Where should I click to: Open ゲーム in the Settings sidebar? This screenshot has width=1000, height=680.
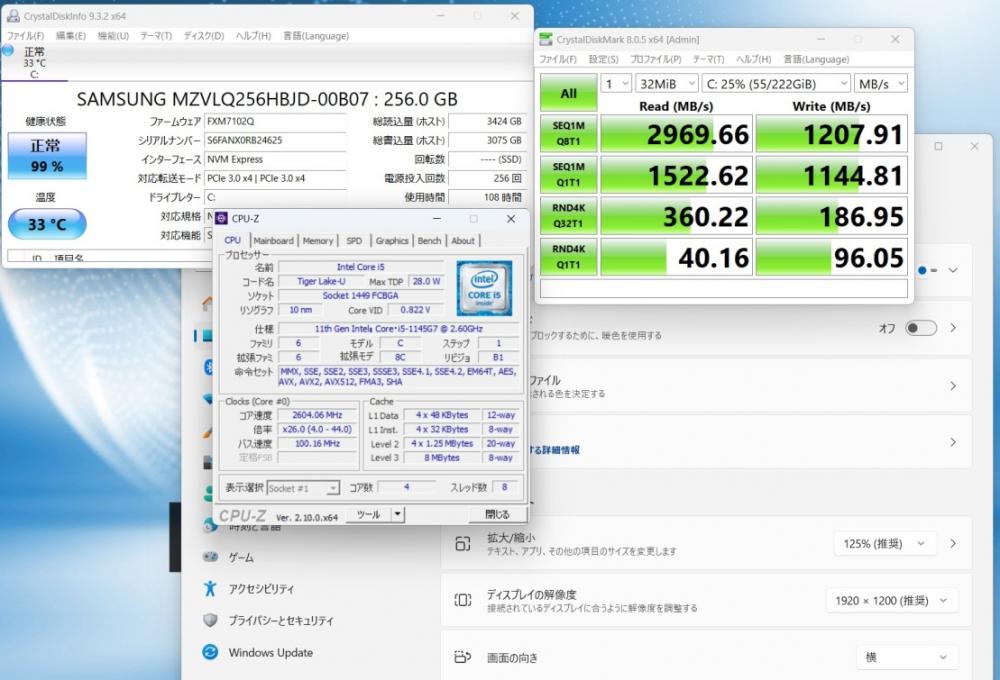click(241, 558)
